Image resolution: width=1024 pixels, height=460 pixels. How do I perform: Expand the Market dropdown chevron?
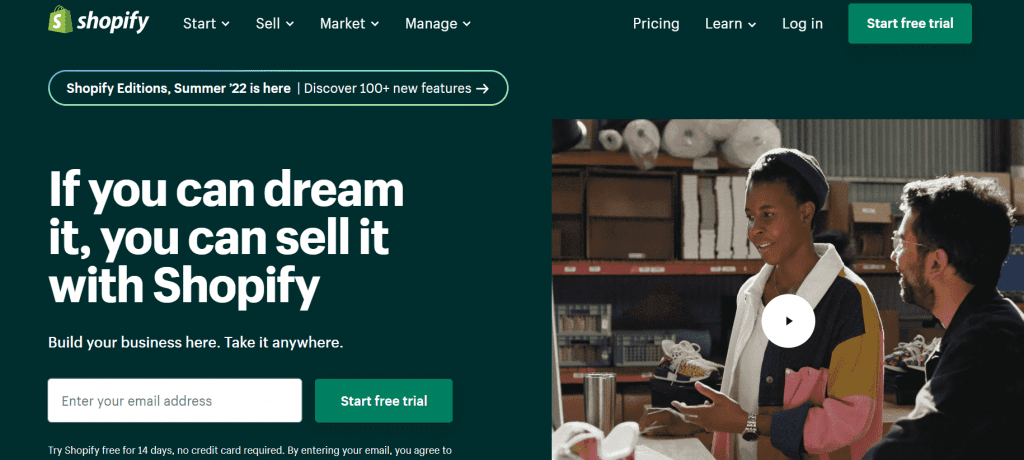[x=375, y=24]
